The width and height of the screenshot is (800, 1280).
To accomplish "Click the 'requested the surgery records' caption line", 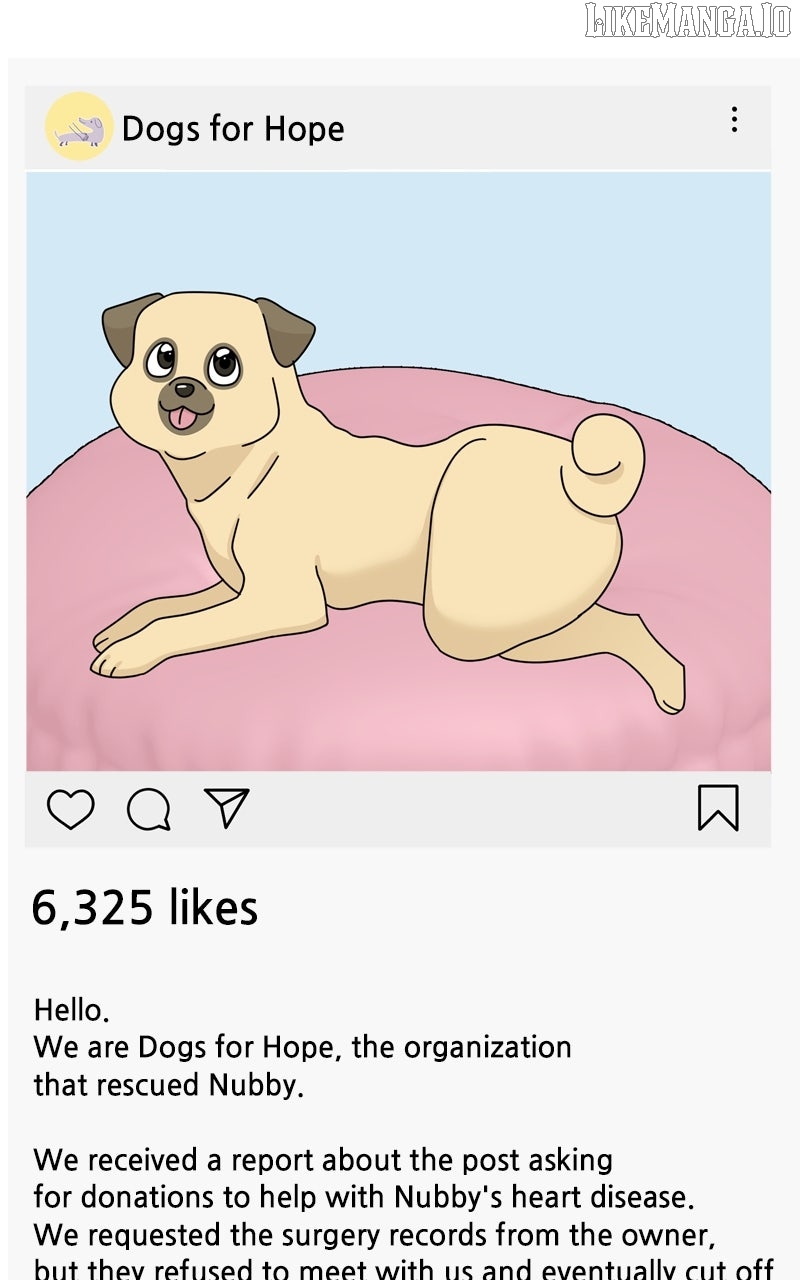I will (374, 1234).
